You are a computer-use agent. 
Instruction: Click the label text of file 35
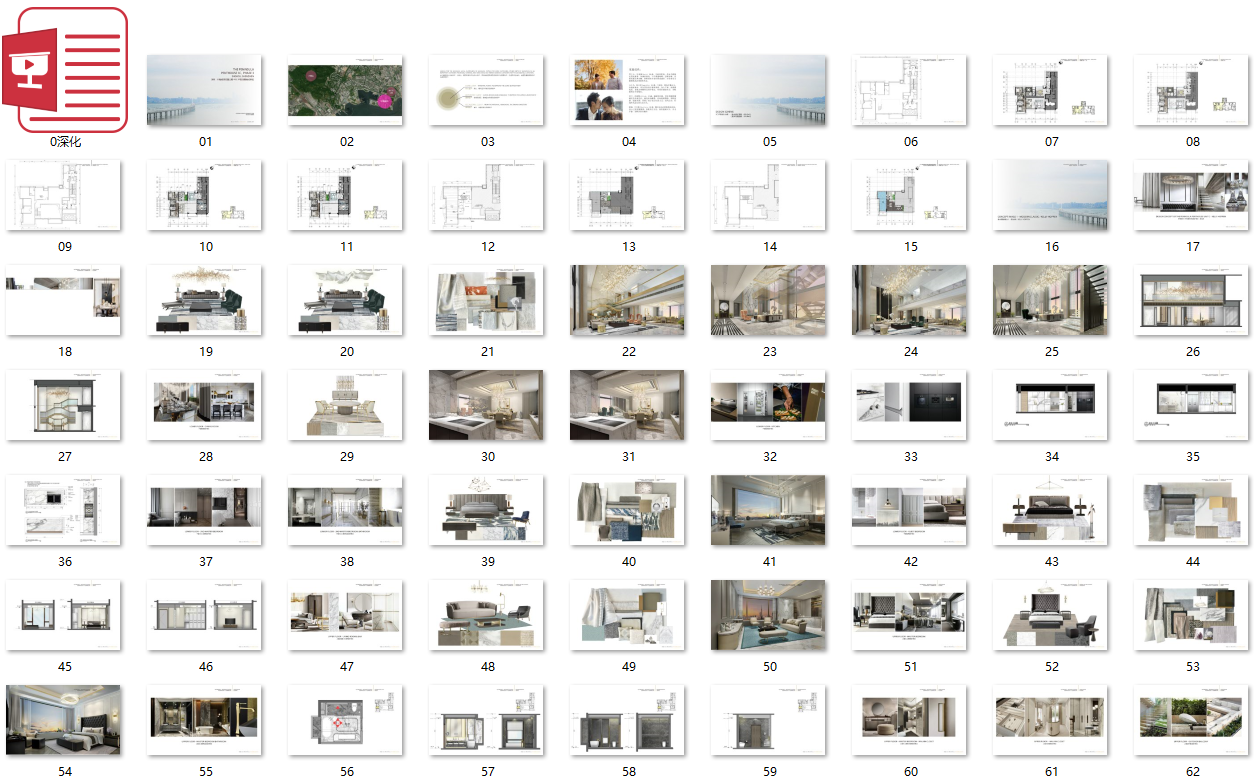(1192, 457)
